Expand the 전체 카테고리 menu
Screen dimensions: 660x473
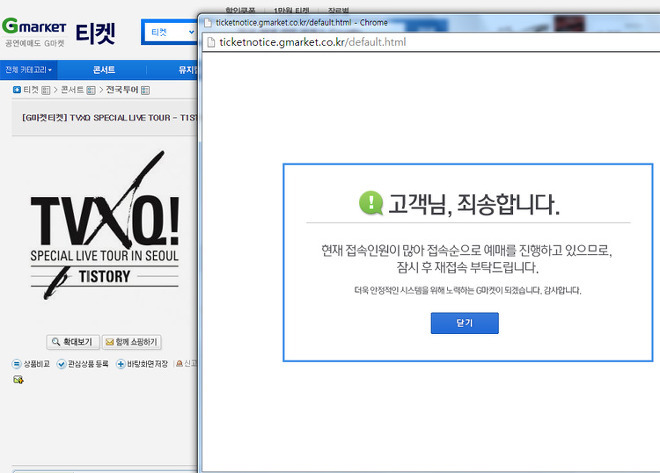[28, 70]
